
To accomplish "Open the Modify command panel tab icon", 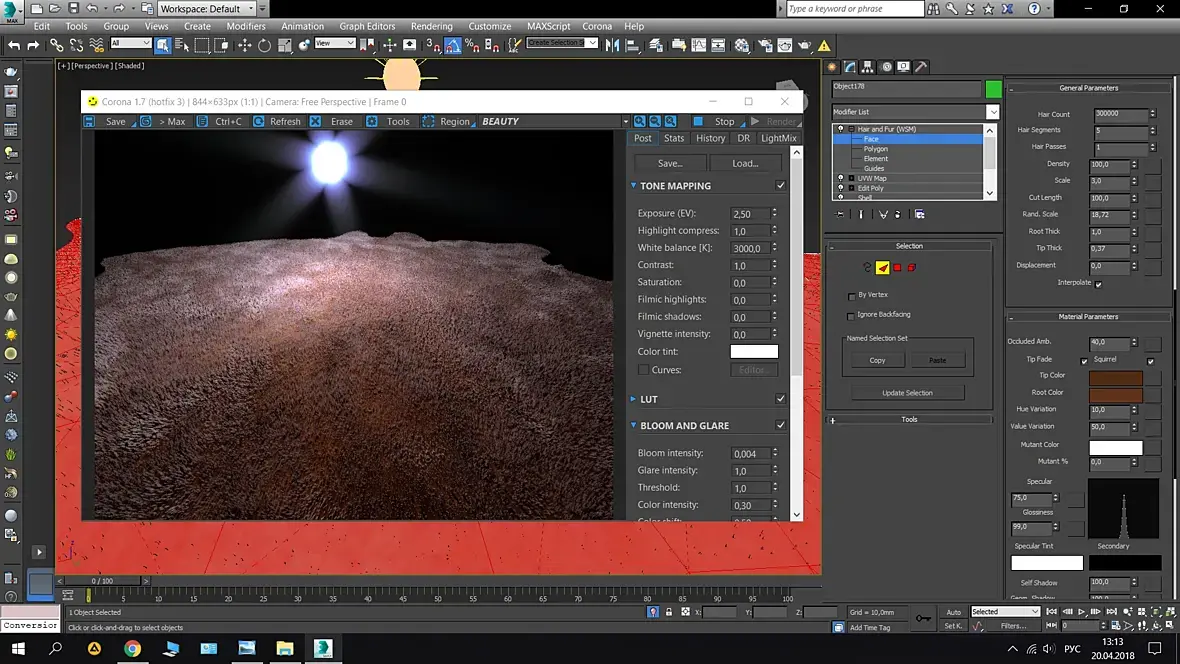I will tap(850, 67).
